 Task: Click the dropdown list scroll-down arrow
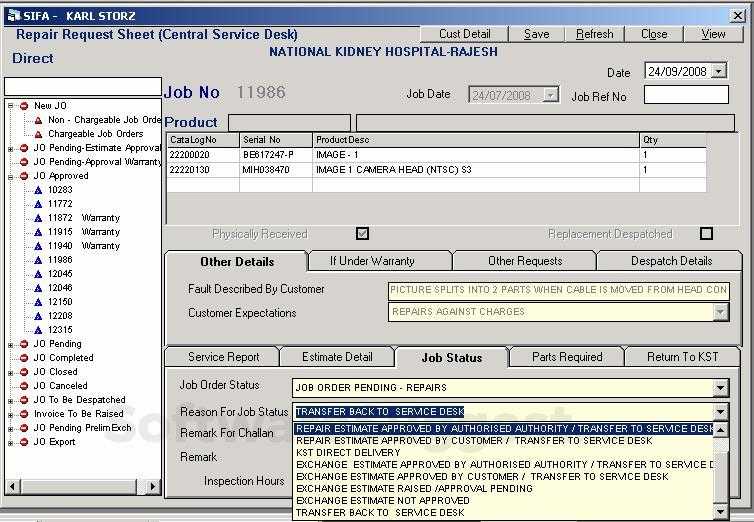pyautogui.click(x=720, y=512)
